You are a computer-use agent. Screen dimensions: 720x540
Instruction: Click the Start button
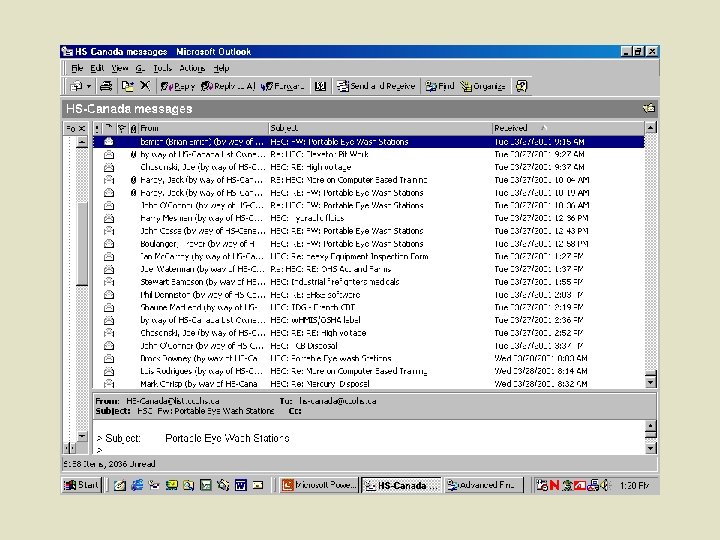click(x=81, y=485)
